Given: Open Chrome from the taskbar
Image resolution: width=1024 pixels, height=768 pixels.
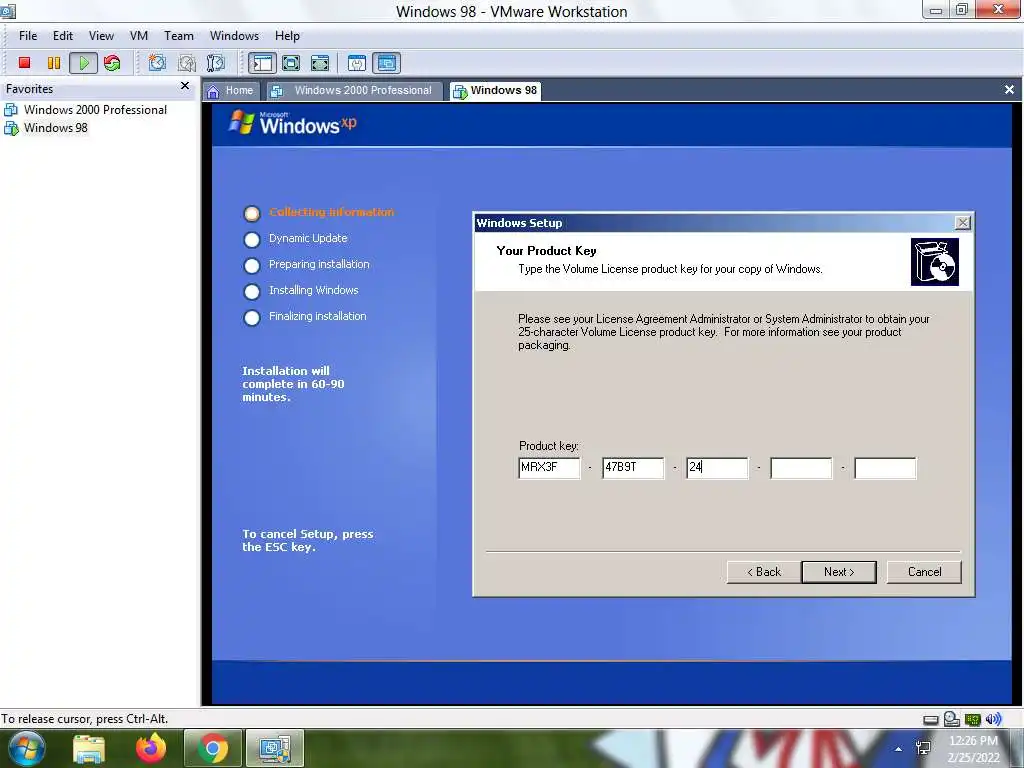Looking at the screenshot, I should point(212,748).
